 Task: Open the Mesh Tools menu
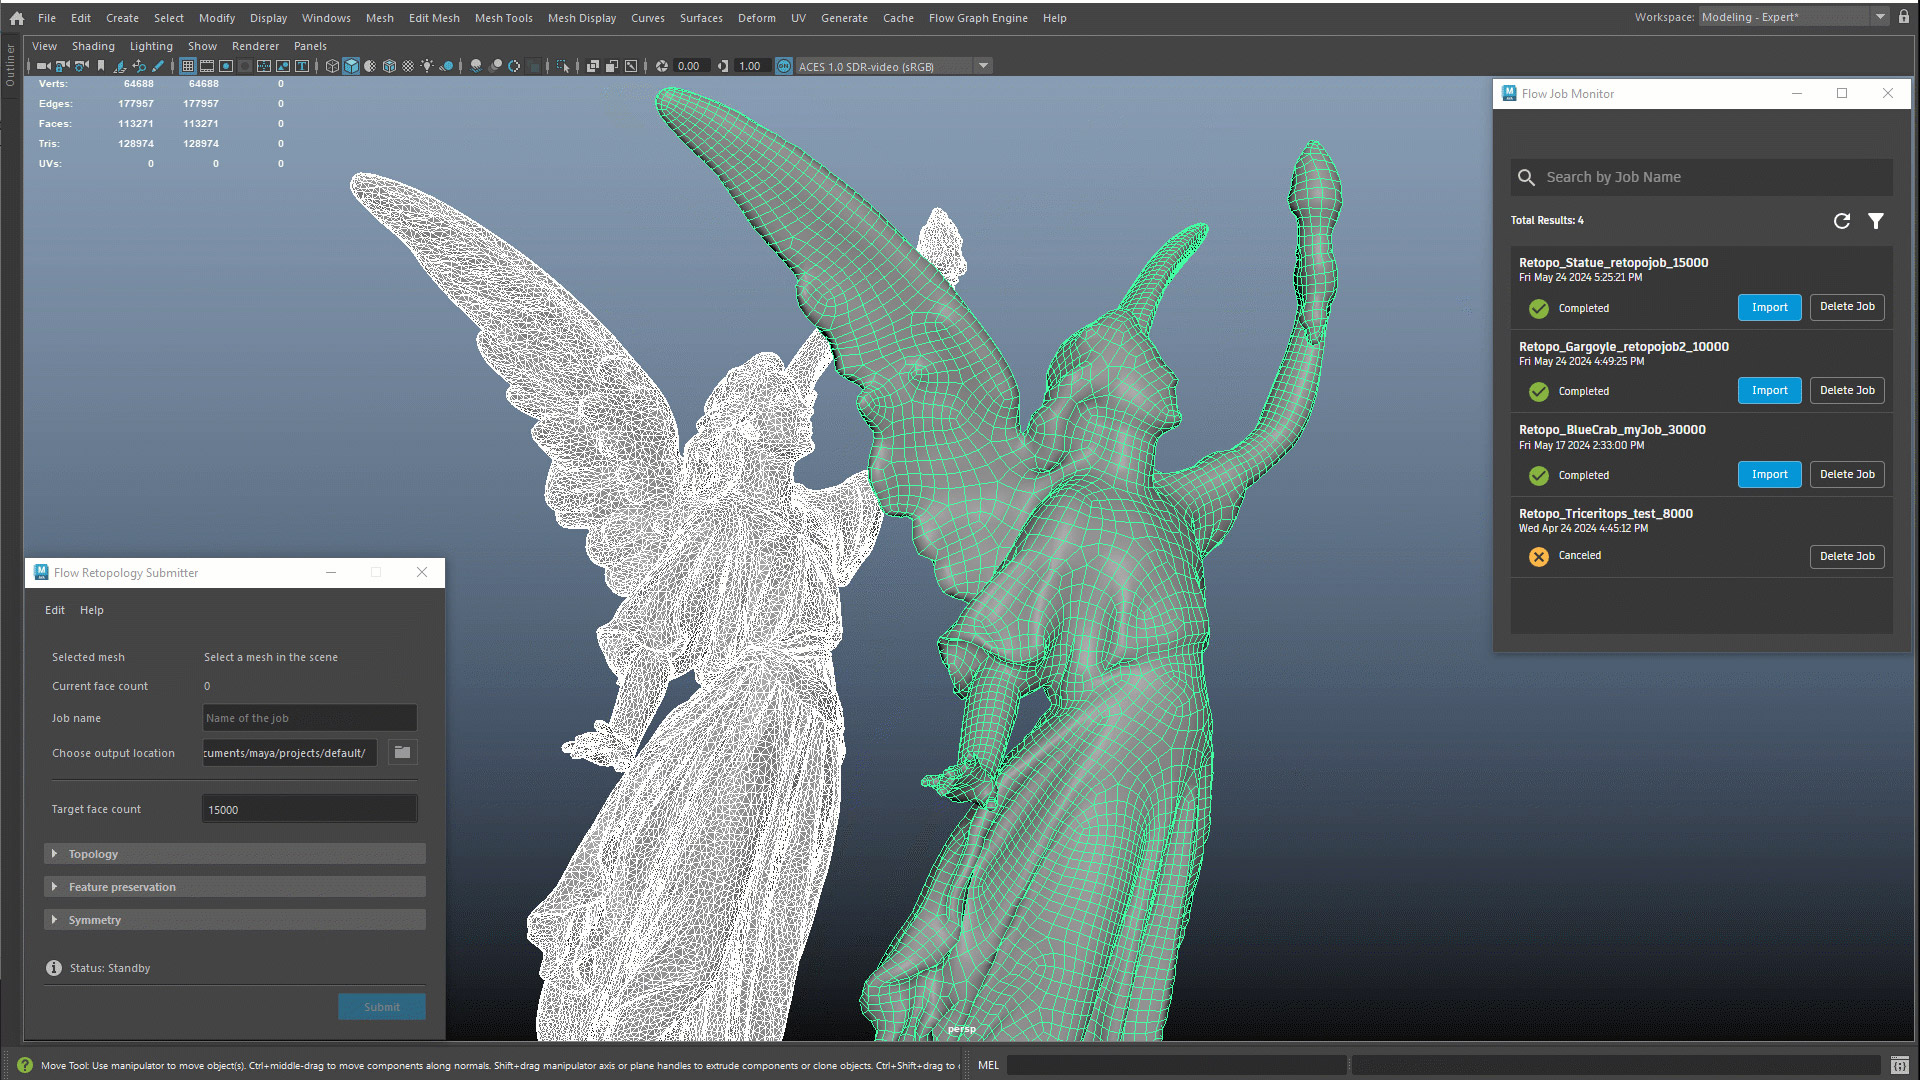click(503, 18)
